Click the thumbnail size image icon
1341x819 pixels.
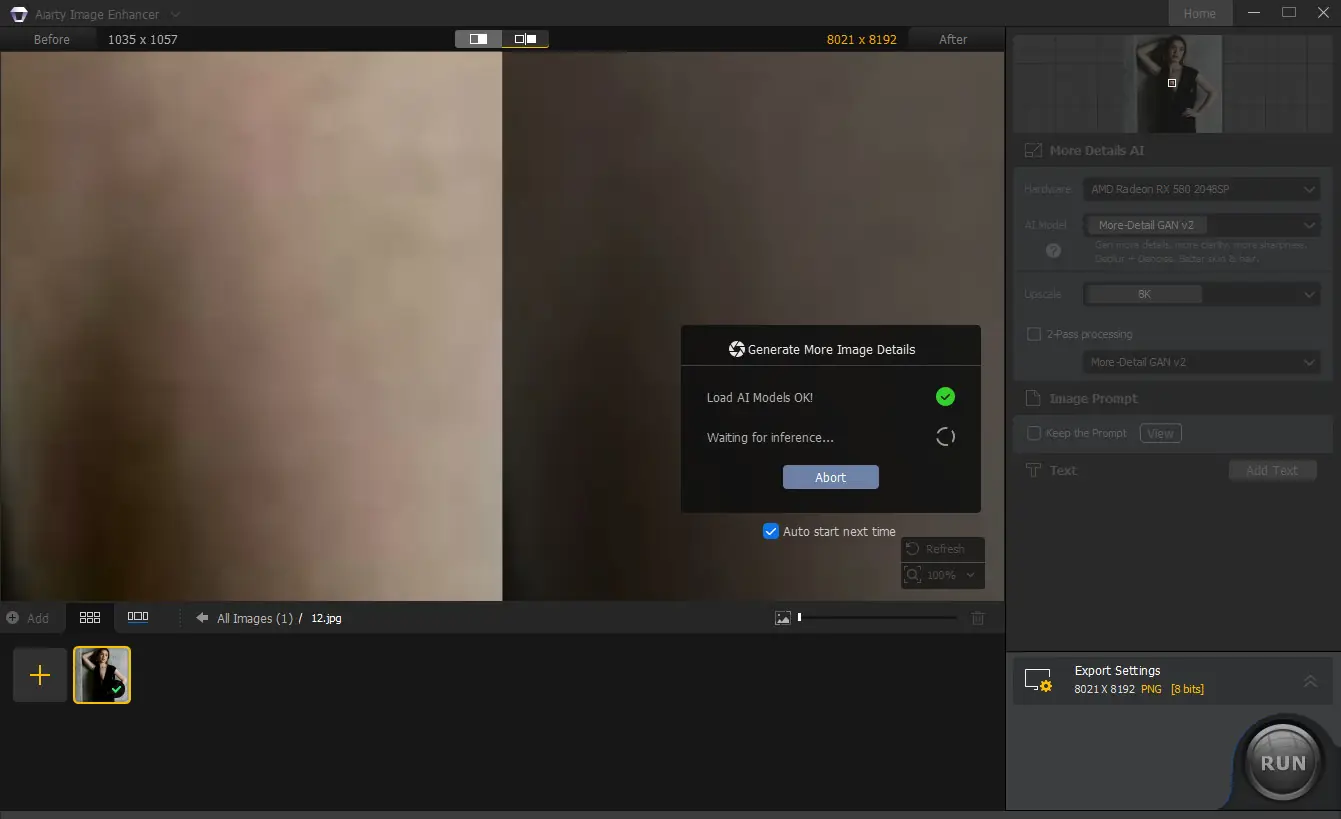click(783, 618)
